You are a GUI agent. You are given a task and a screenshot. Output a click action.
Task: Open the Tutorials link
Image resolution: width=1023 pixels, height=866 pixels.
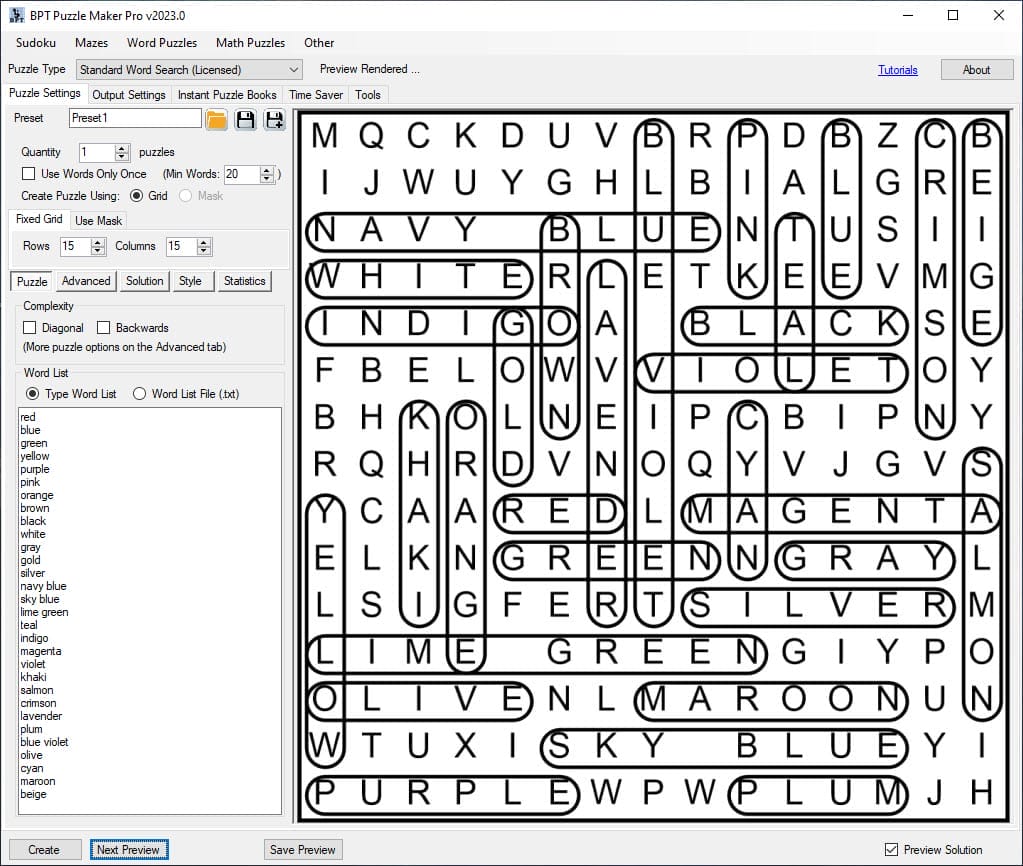897,70
